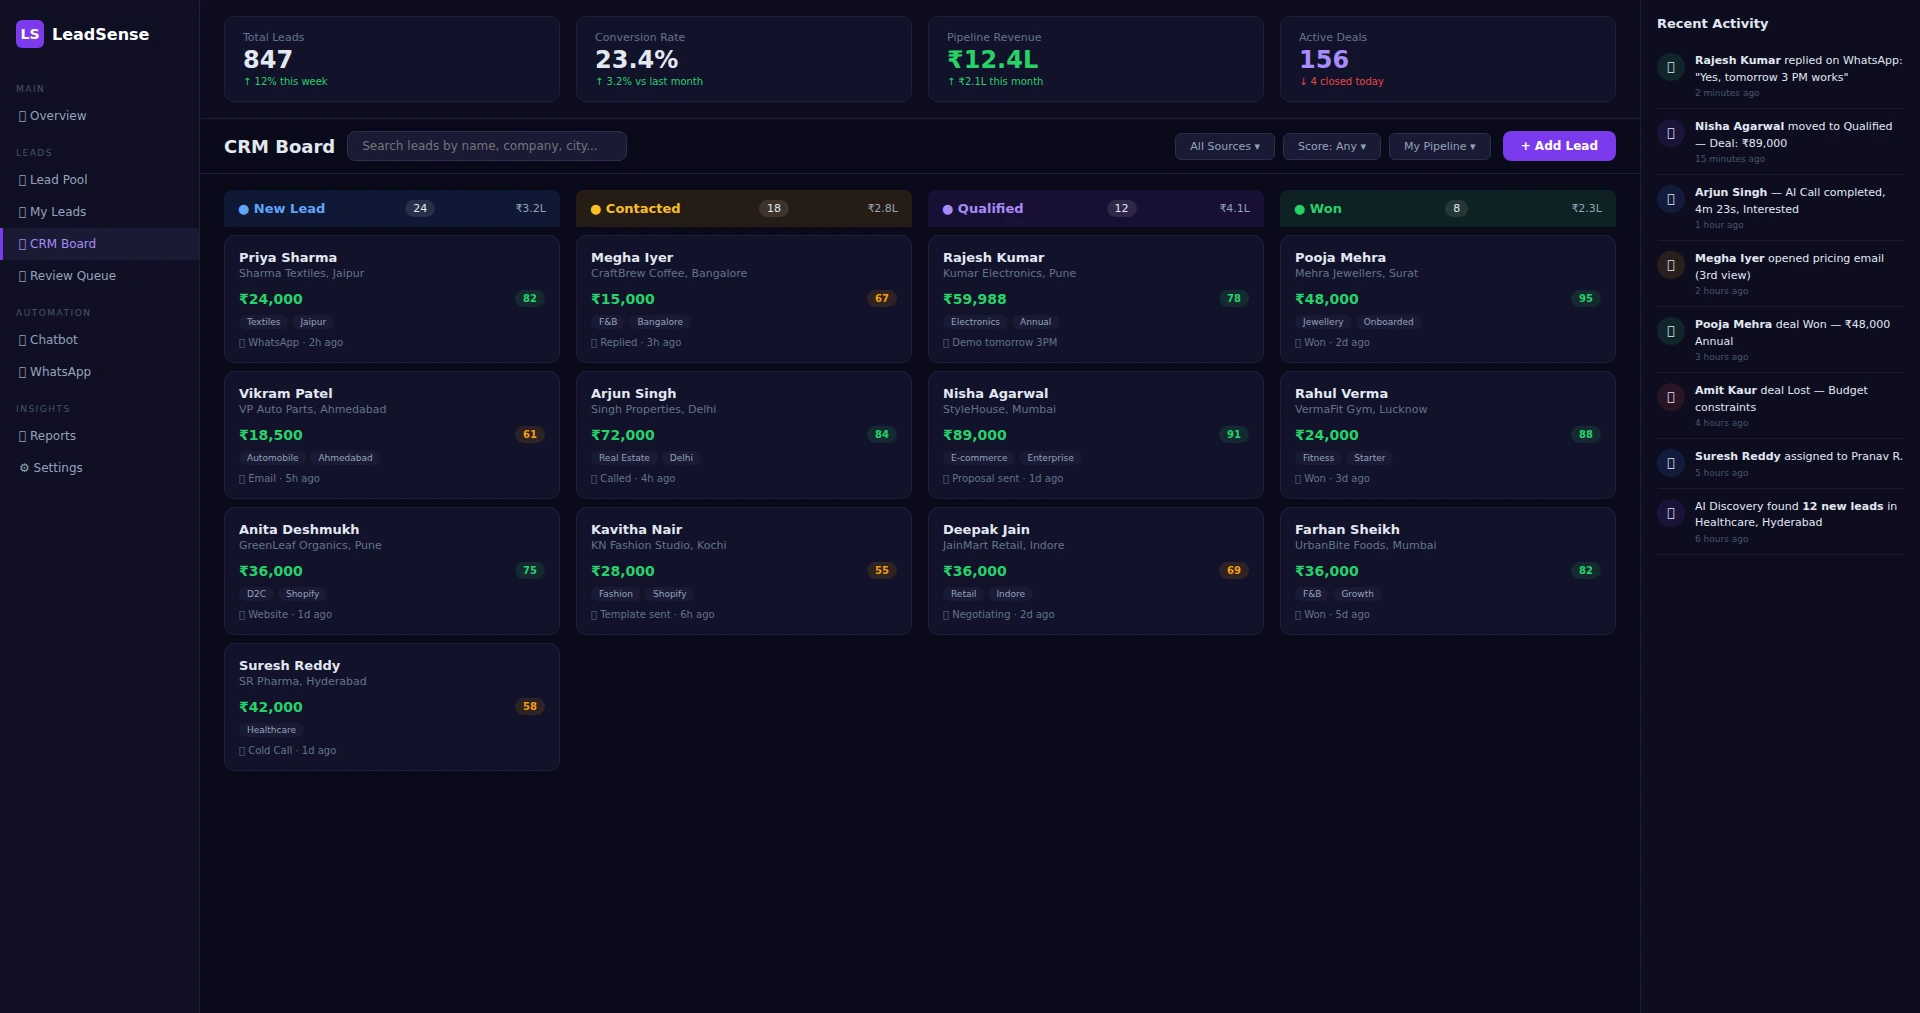Open the All Sources dropdown
Screen dimensions: 1920x1013
pos(1224,146)
